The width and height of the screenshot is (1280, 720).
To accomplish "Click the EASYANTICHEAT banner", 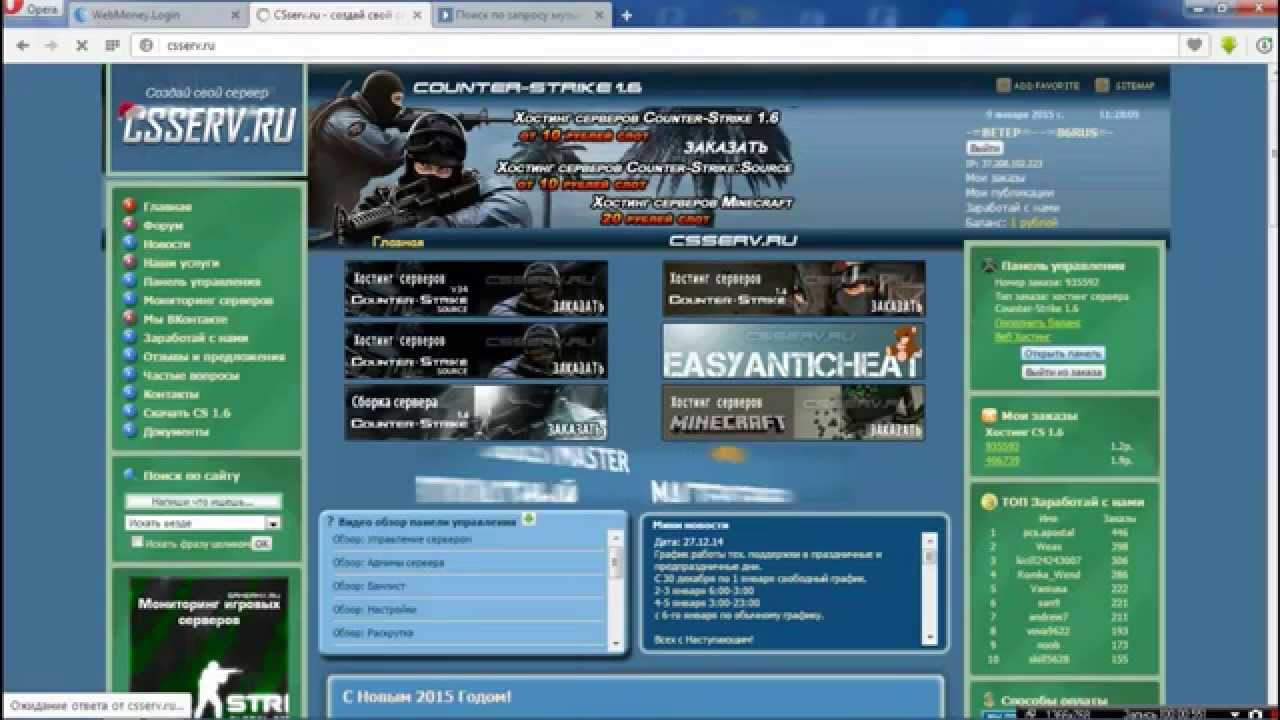I will click(794, 351).
